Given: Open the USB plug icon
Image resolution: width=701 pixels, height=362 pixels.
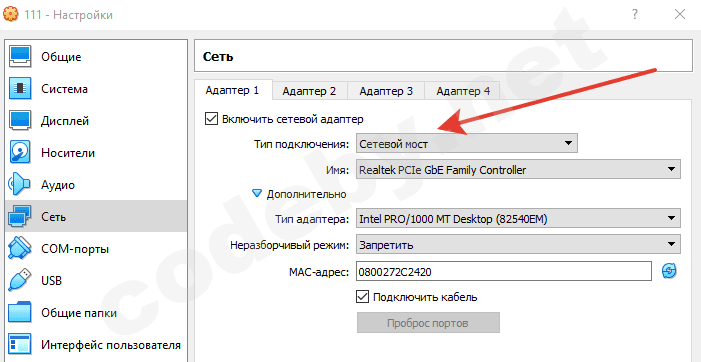Looking at the screenshot, I should (20, 281).
